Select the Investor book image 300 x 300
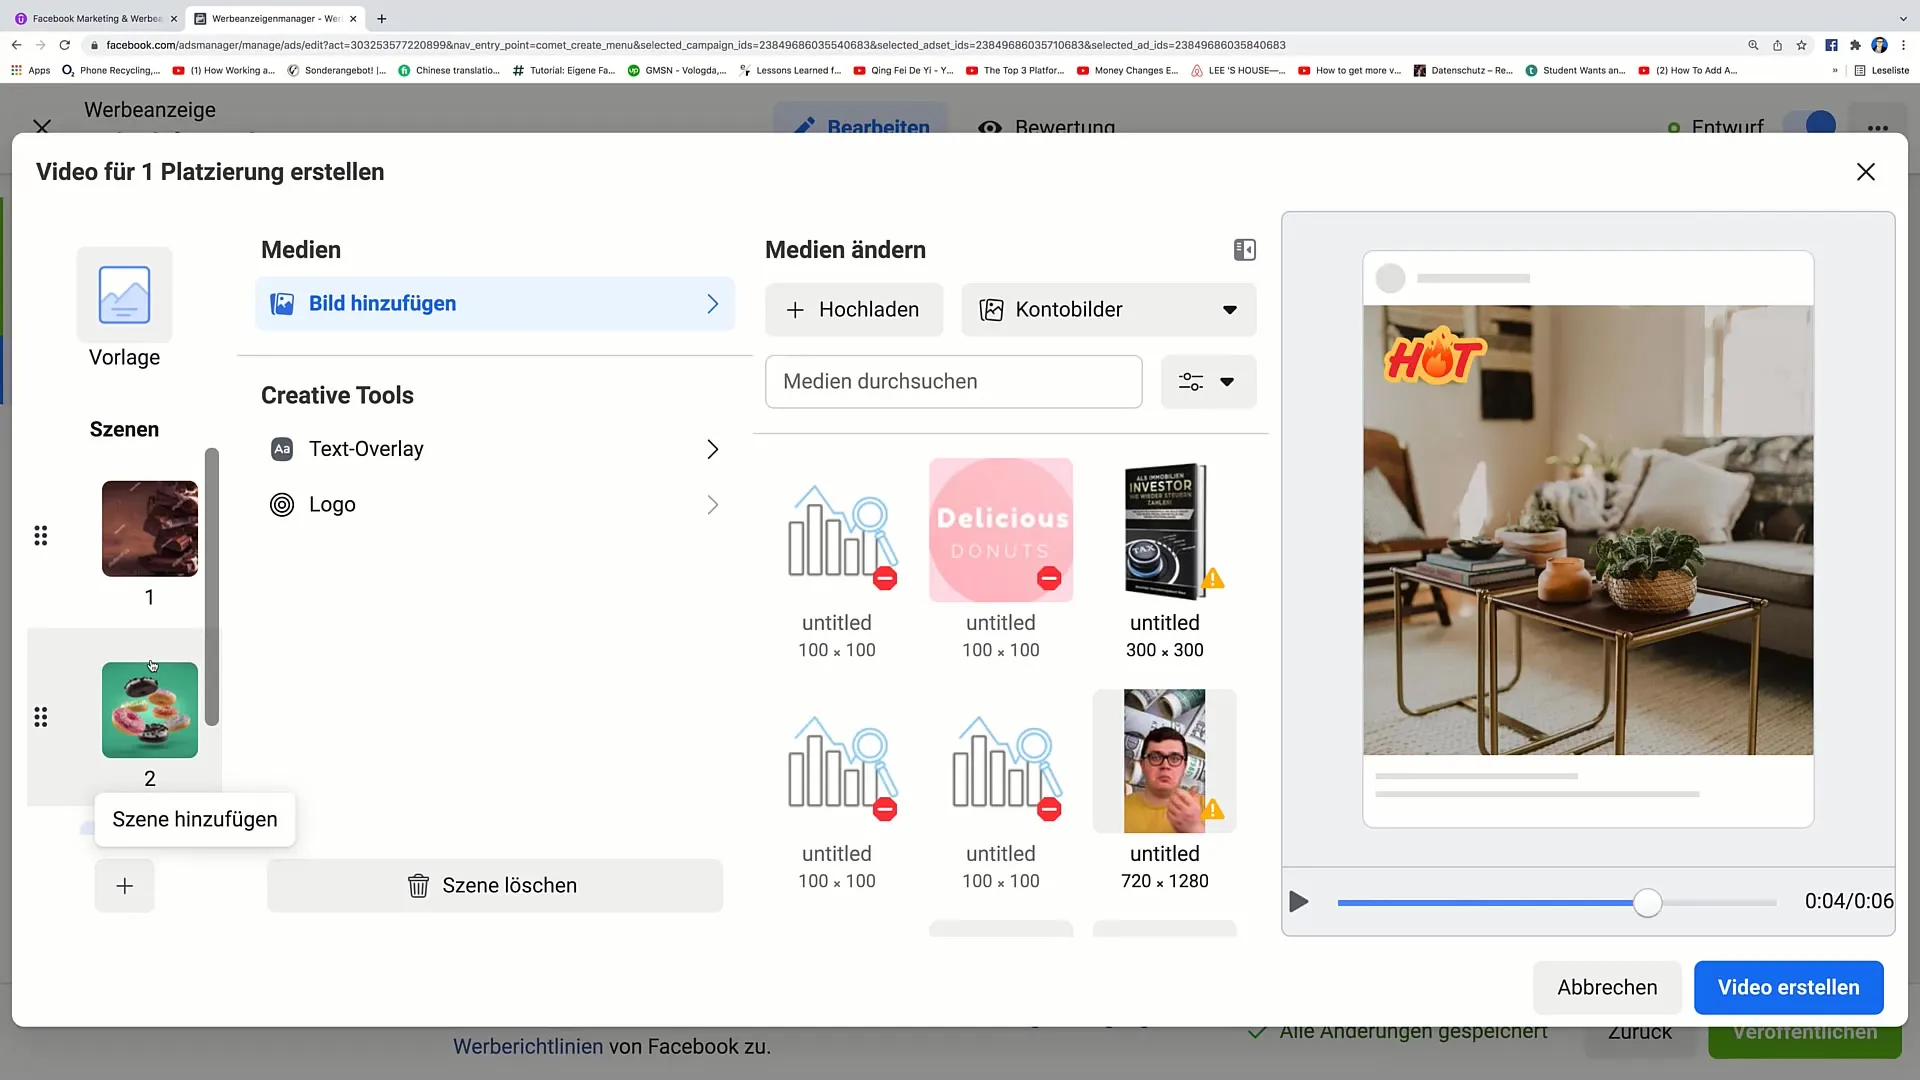 click(1165, 530)
